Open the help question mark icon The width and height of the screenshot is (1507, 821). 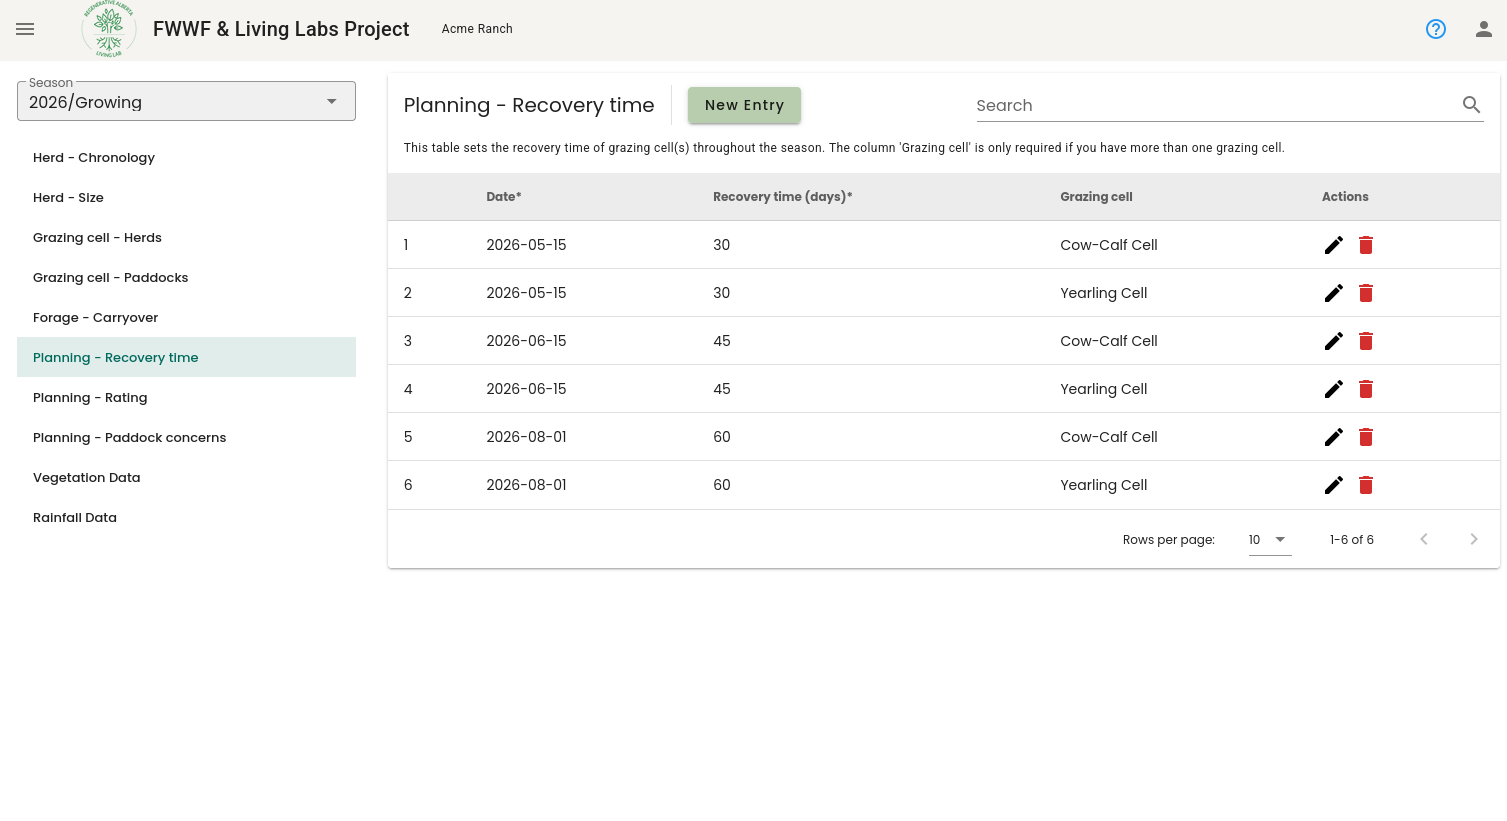(1436, 29)
